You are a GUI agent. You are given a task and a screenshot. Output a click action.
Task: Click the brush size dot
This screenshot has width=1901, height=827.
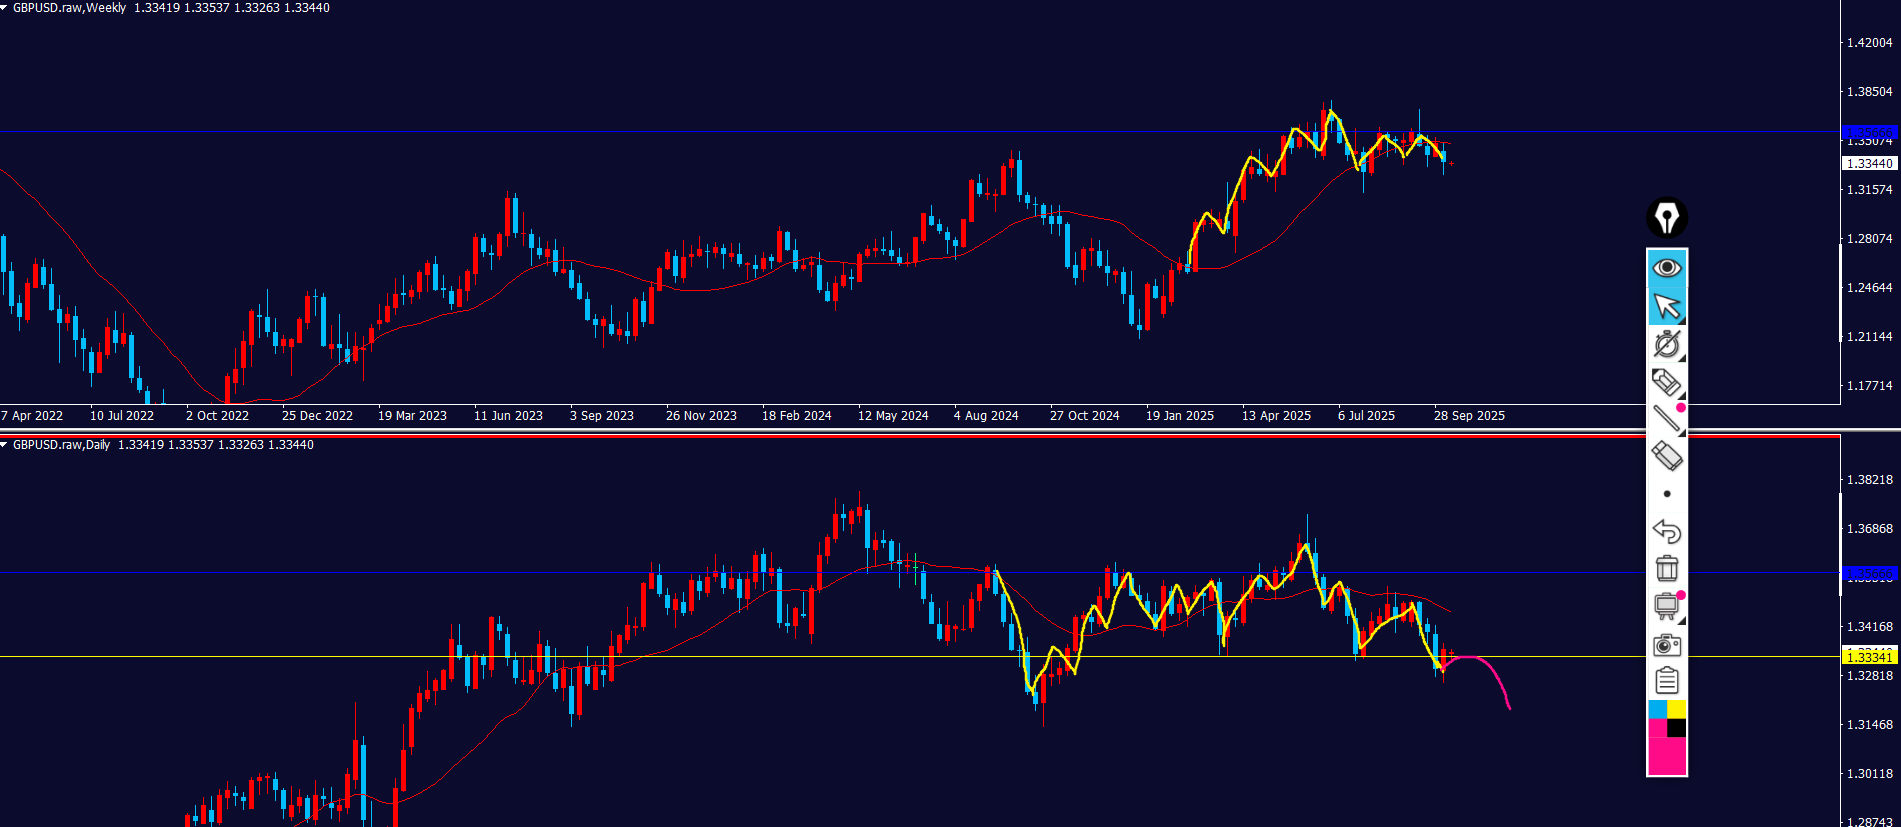[x=1666, y=494]
